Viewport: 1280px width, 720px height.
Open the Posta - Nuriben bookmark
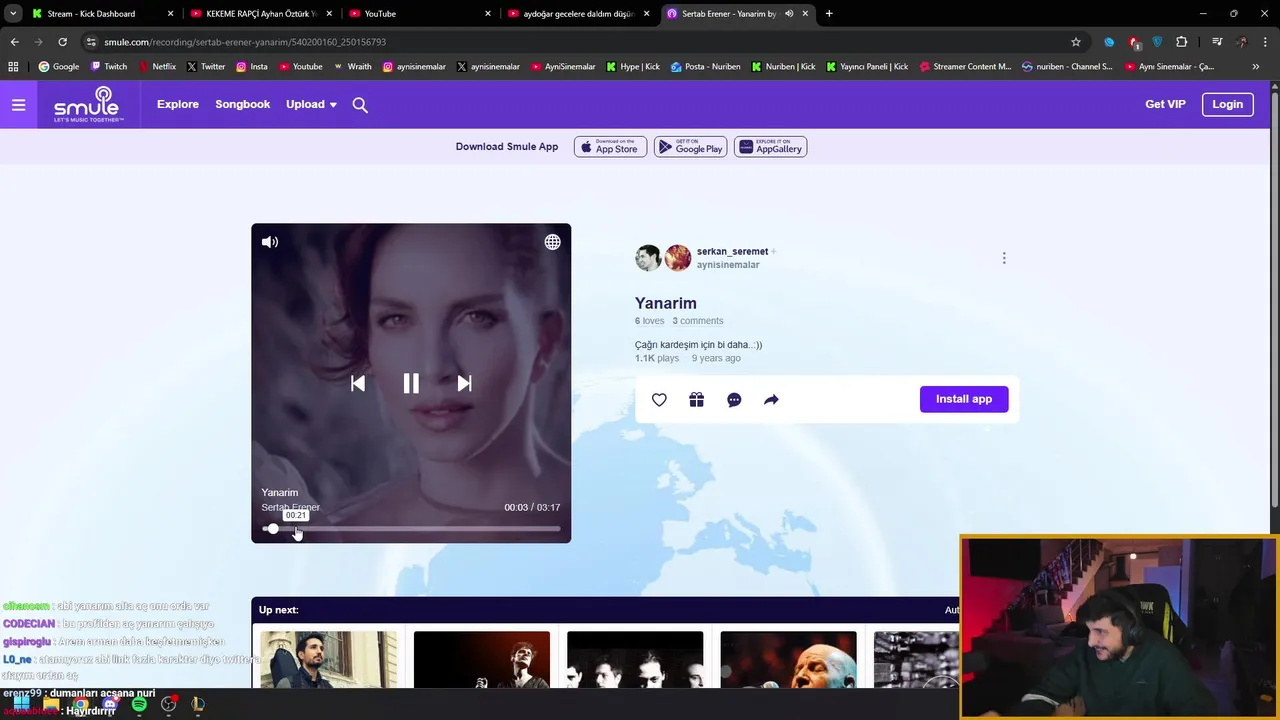pyautogui.click(x=706, y=67)
